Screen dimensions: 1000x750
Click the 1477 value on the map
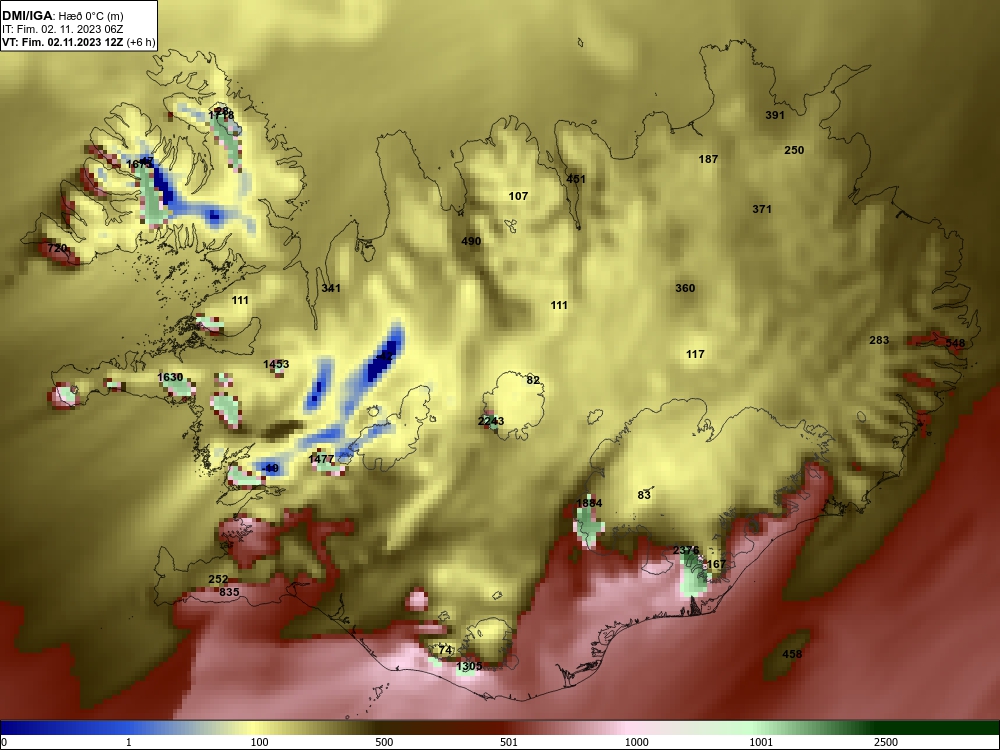point(321,459)
